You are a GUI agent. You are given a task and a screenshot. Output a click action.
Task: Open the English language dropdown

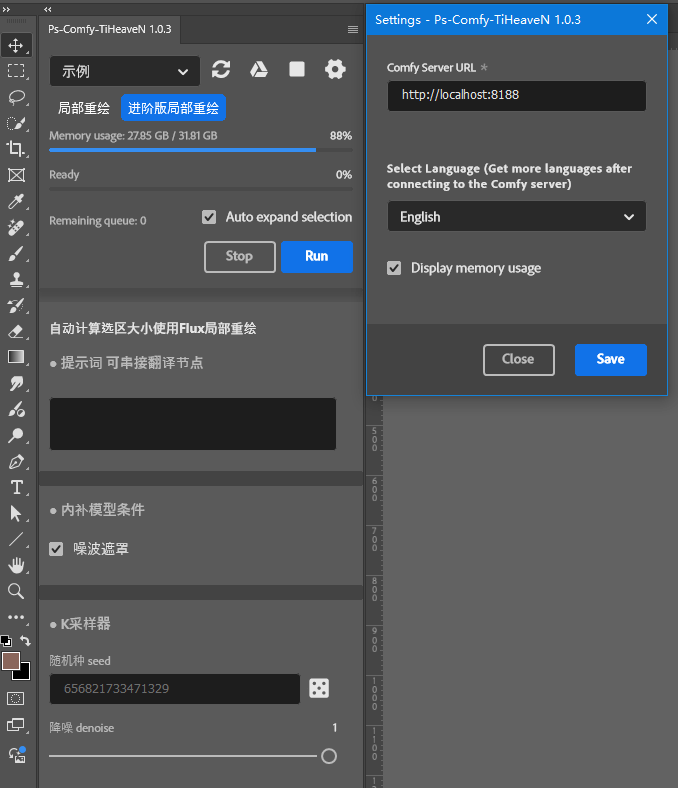pos(517,217)
